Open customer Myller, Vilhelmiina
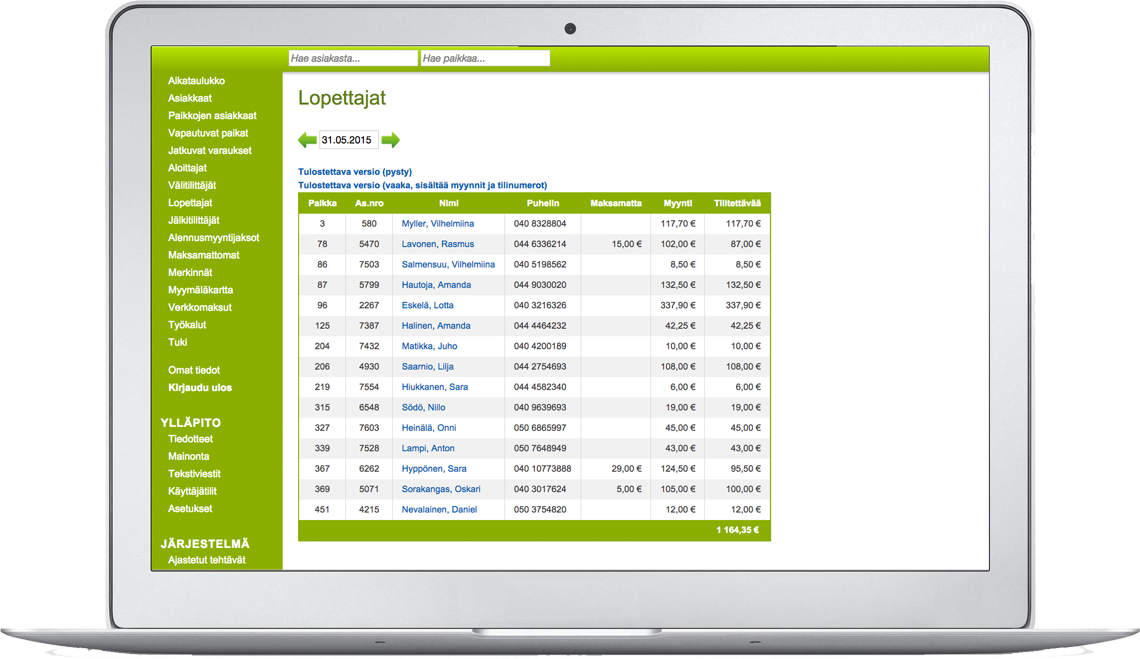The height and width of the screenshot is (659, 1140). (x=438, y=224)
